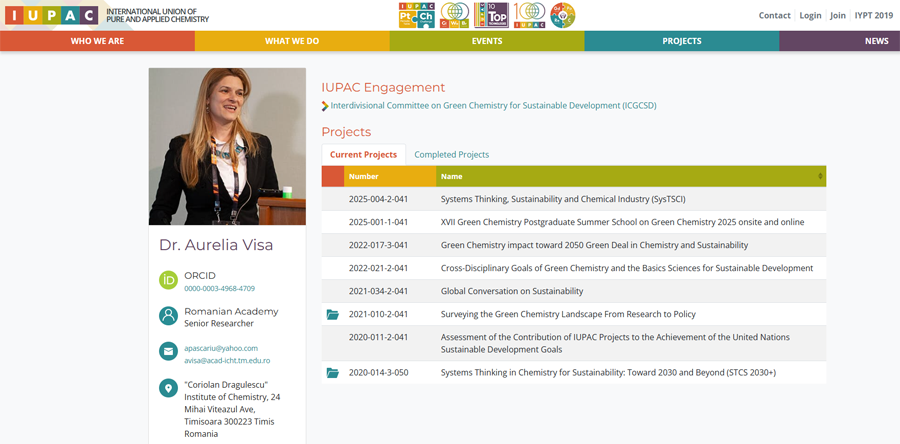
Task: Open folder icon for project 2021-010-2-041
Action: [333, 315]
